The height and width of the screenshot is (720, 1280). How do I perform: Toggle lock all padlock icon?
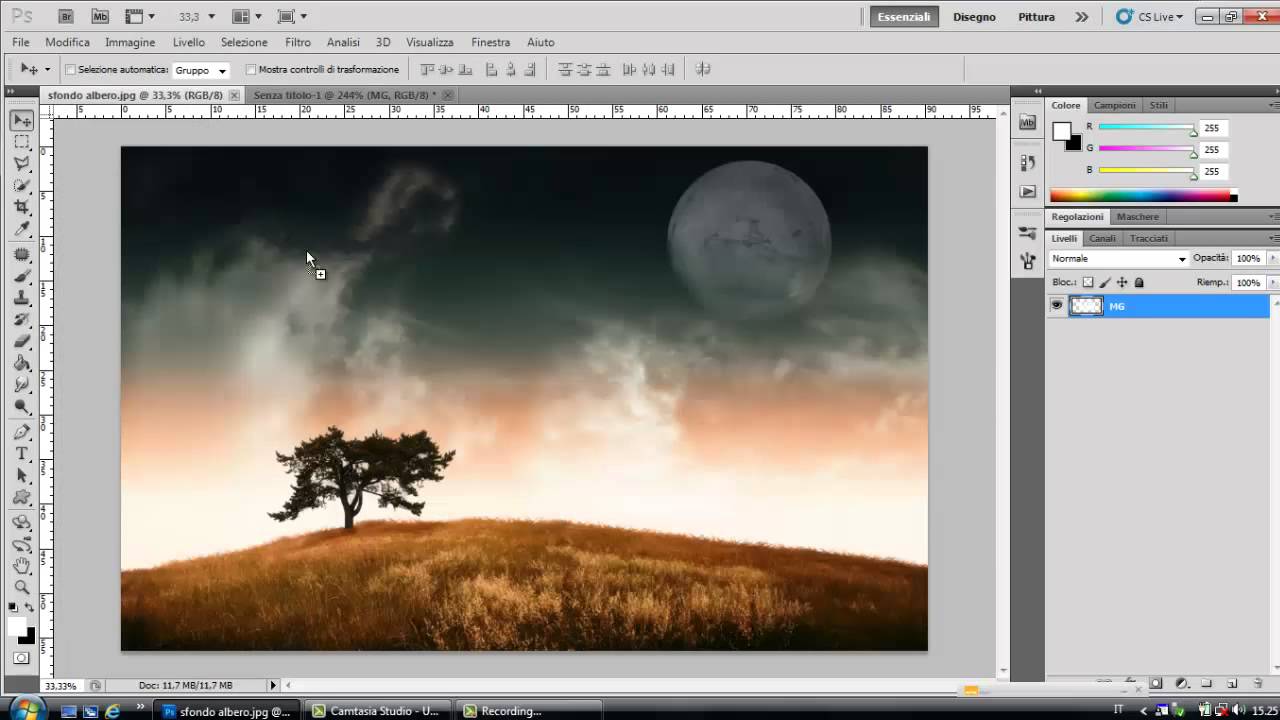[1139, 283]
